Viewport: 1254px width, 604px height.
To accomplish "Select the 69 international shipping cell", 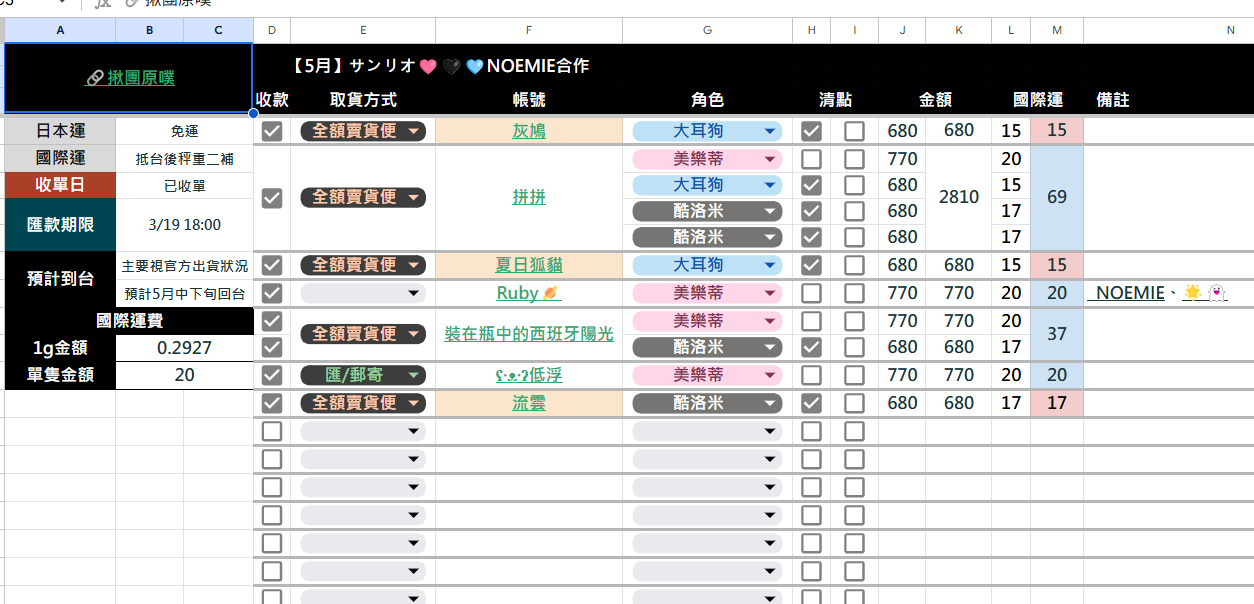I will click(x=1057, y=197).
